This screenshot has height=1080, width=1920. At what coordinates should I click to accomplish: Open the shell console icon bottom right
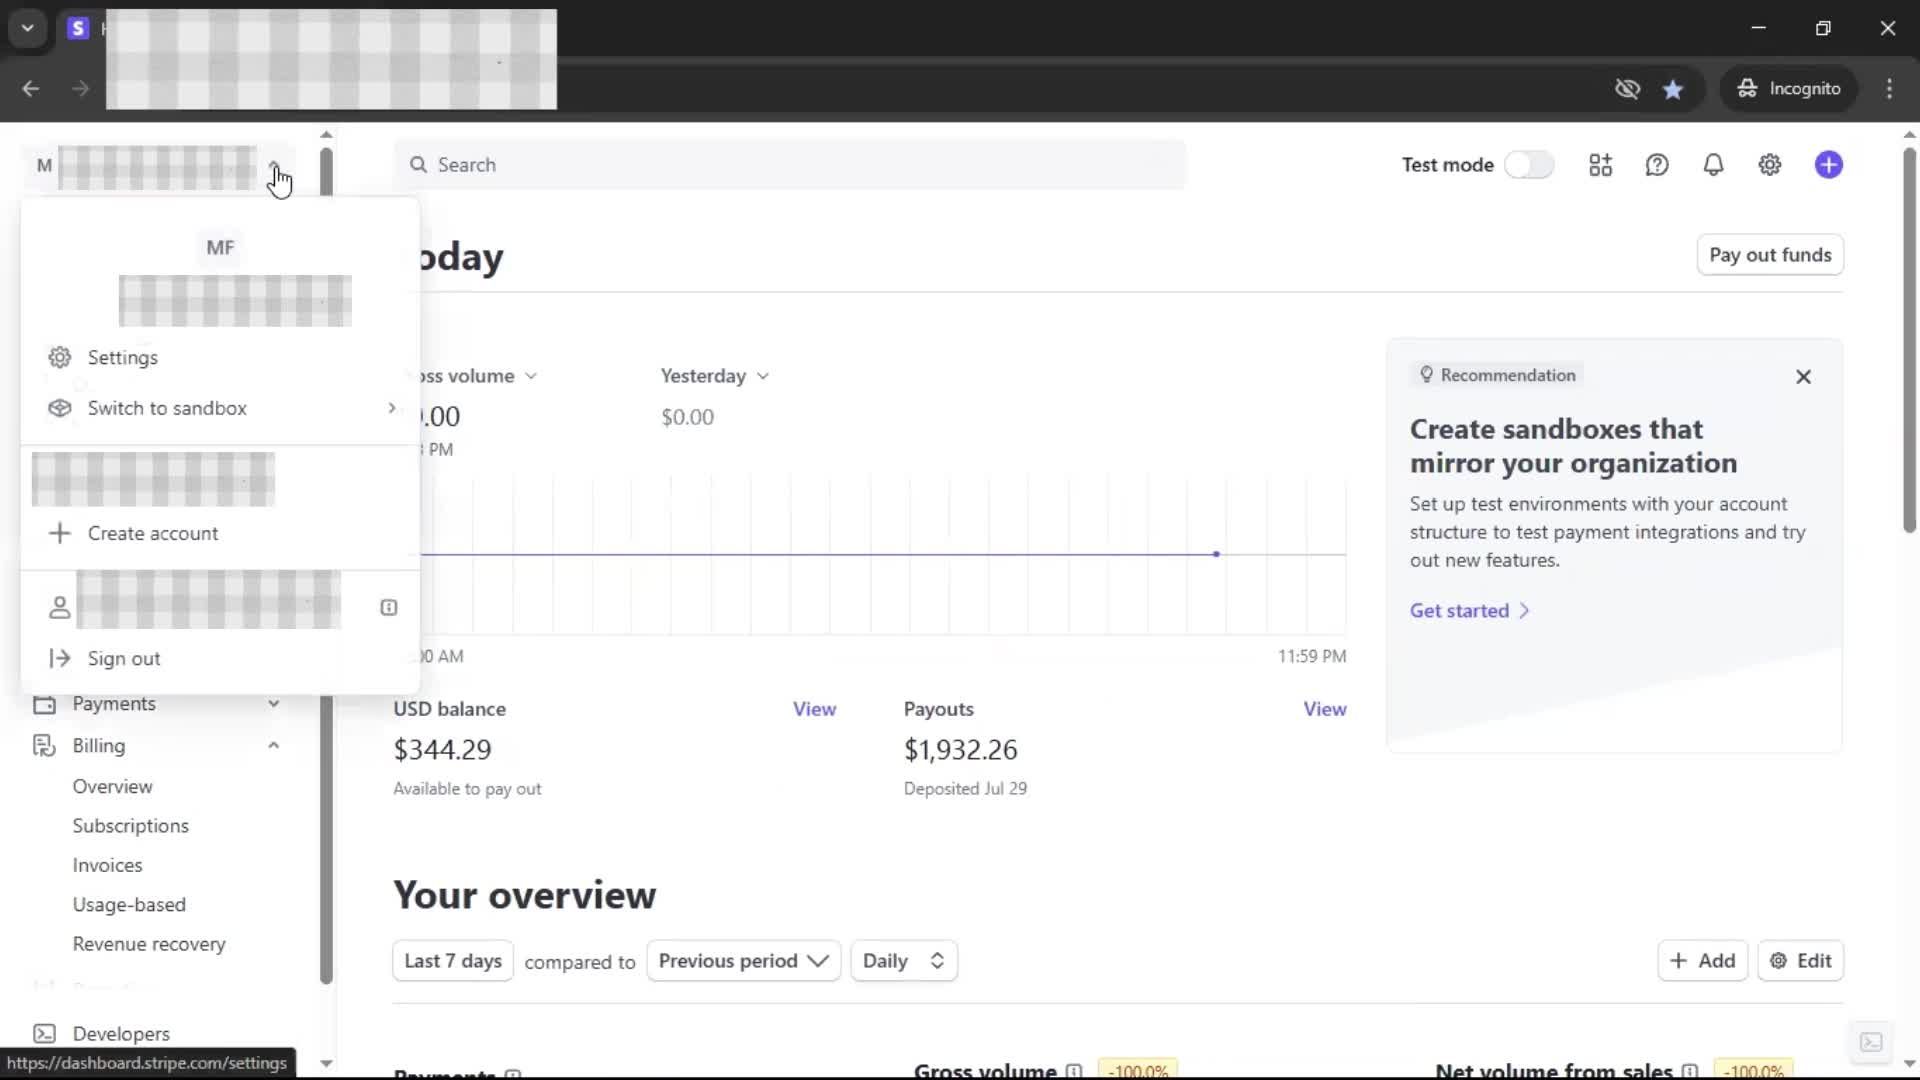(x=1871, y=1042)
